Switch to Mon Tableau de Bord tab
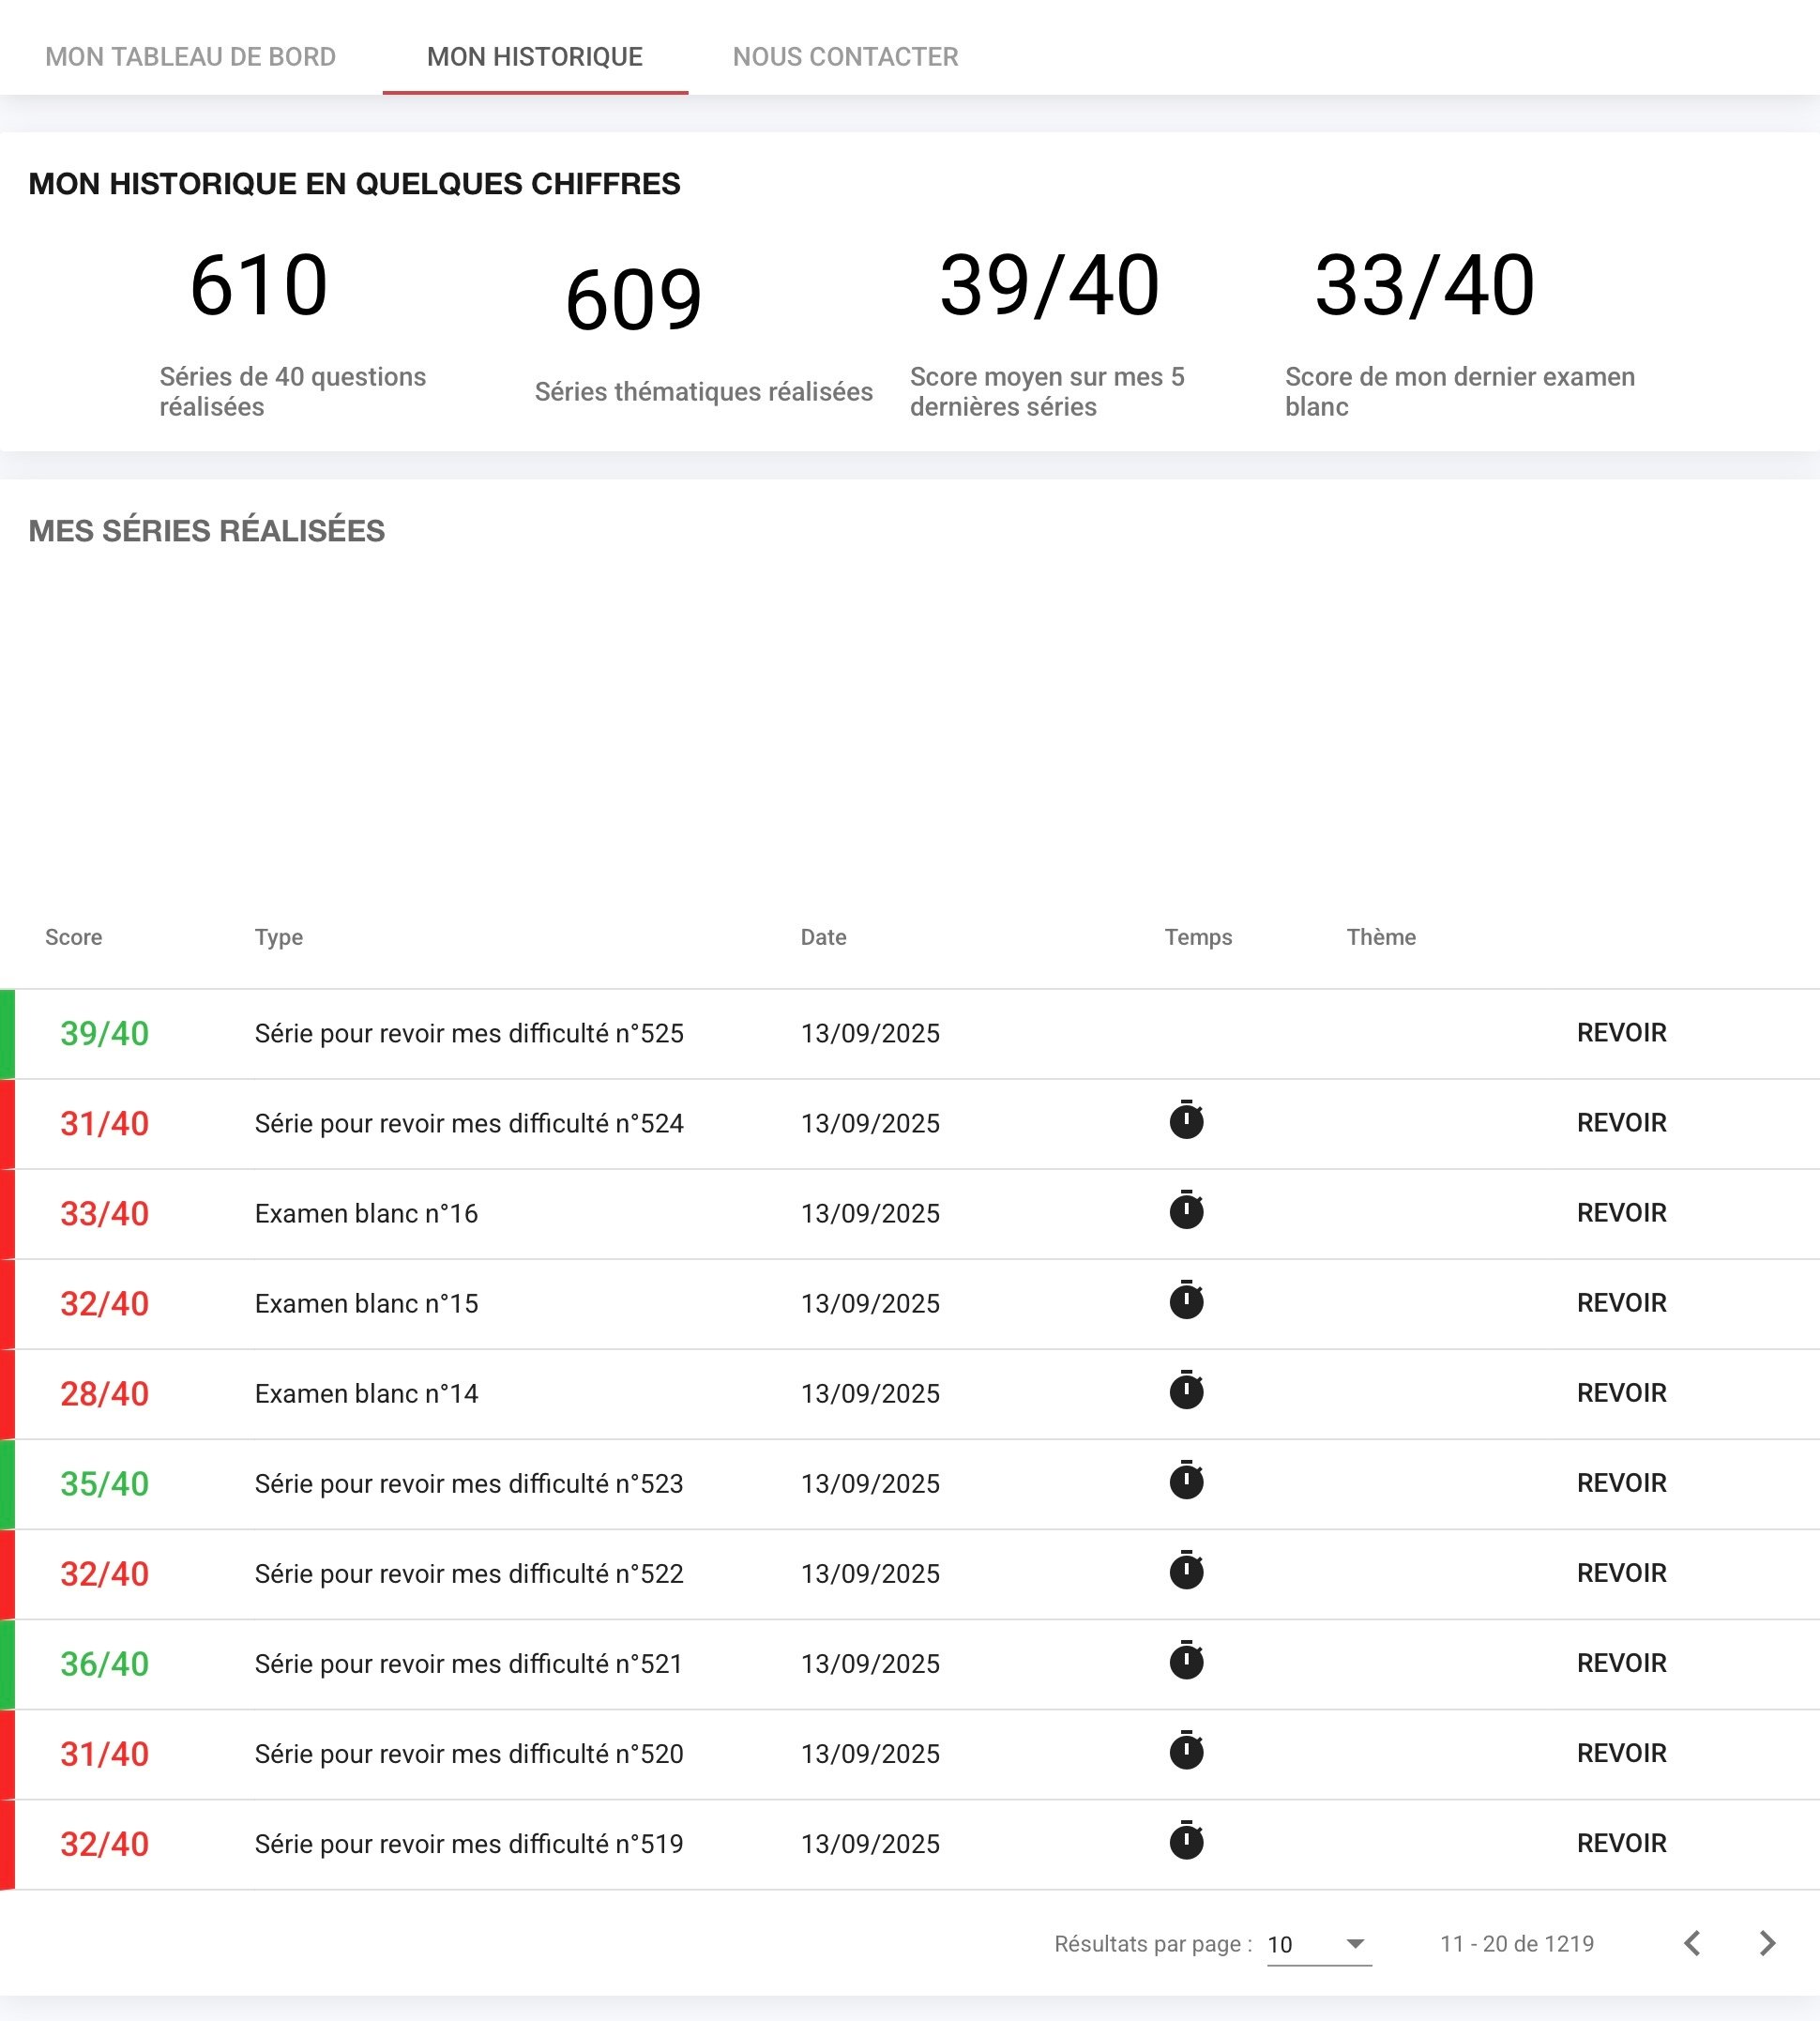The image size is (1820, 2021). [x=190, y=57]
